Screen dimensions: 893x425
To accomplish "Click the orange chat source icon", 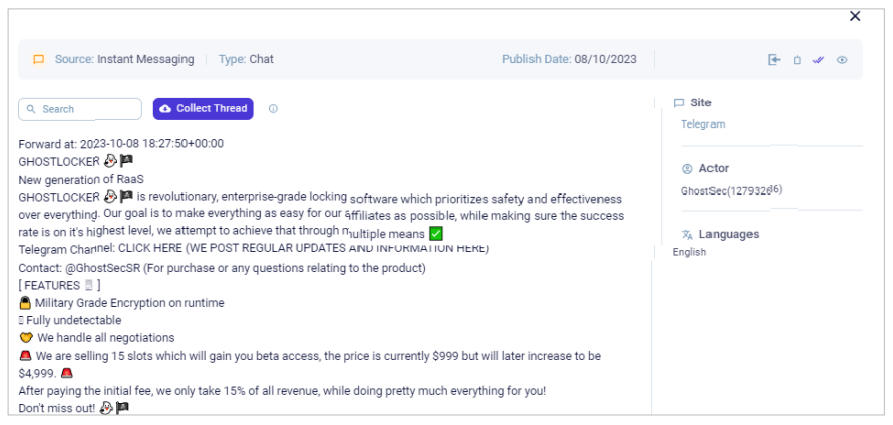I will [x=39, y=59].
